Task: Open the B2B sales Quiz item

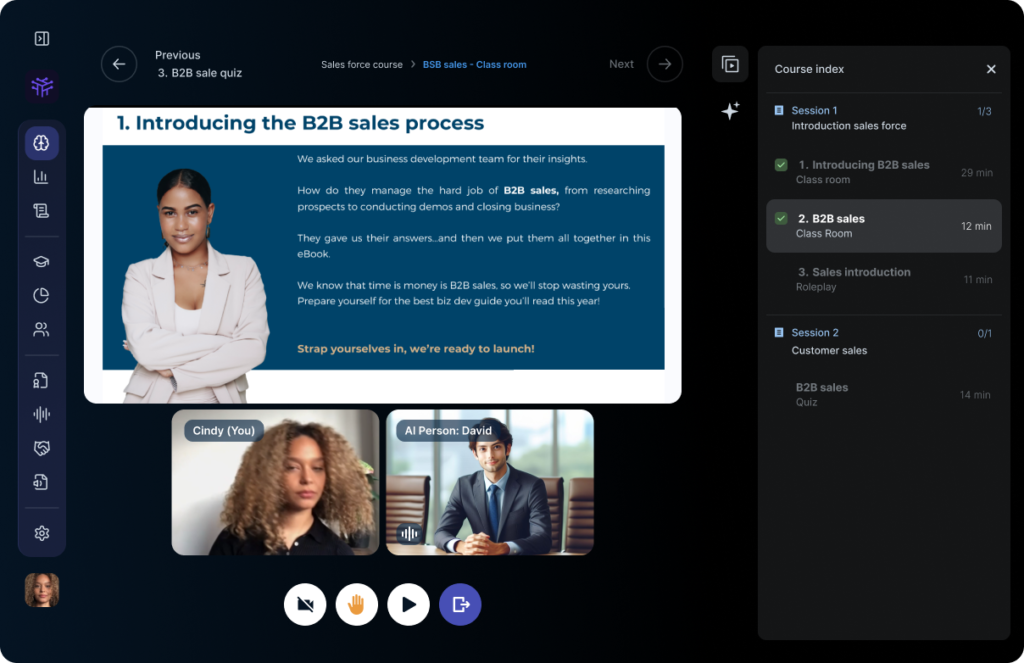Action: pyautogui.click(x=884, y=395)
